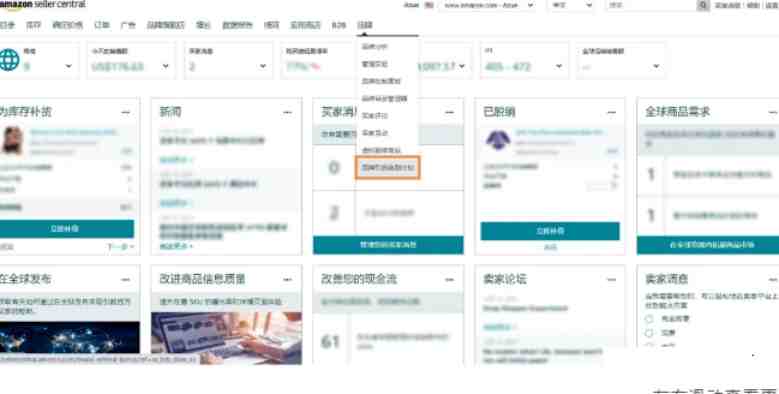Collapse the 新闻 card with its dash icon
The image size is (779, 394).
click(287, 113)
